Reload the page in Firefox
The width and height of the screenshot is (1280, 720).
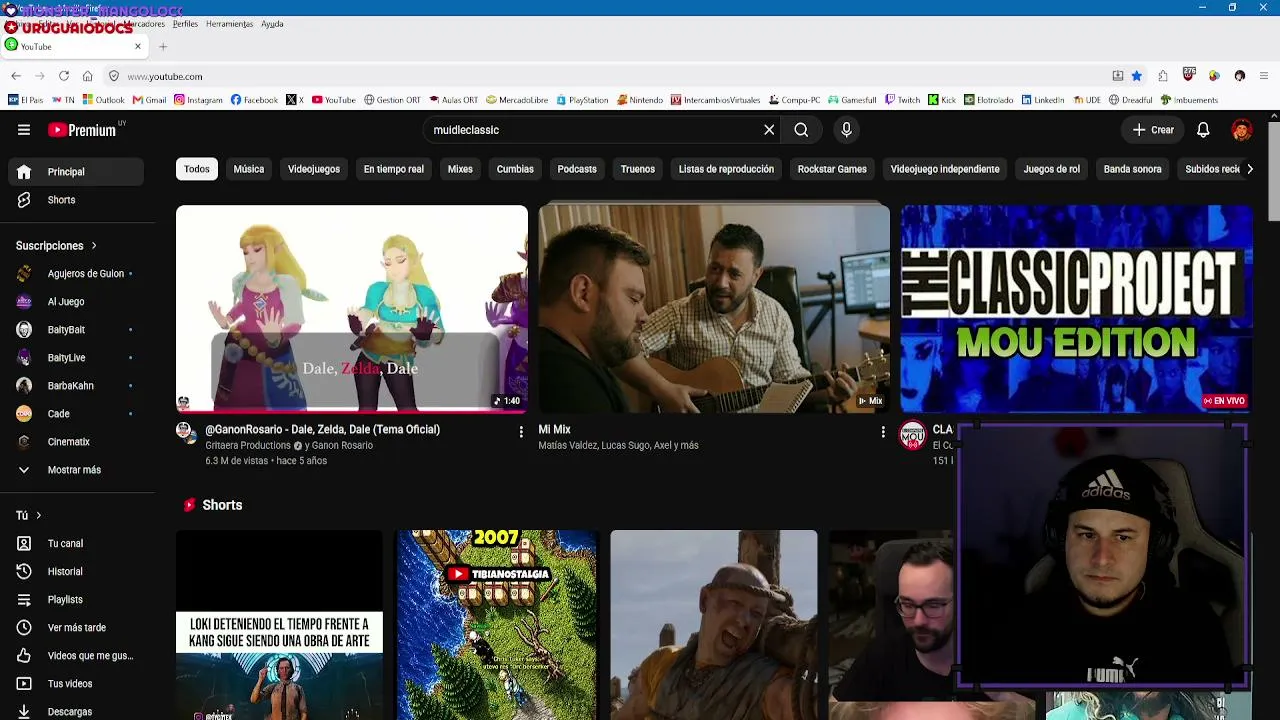click(x=64, y=76)
